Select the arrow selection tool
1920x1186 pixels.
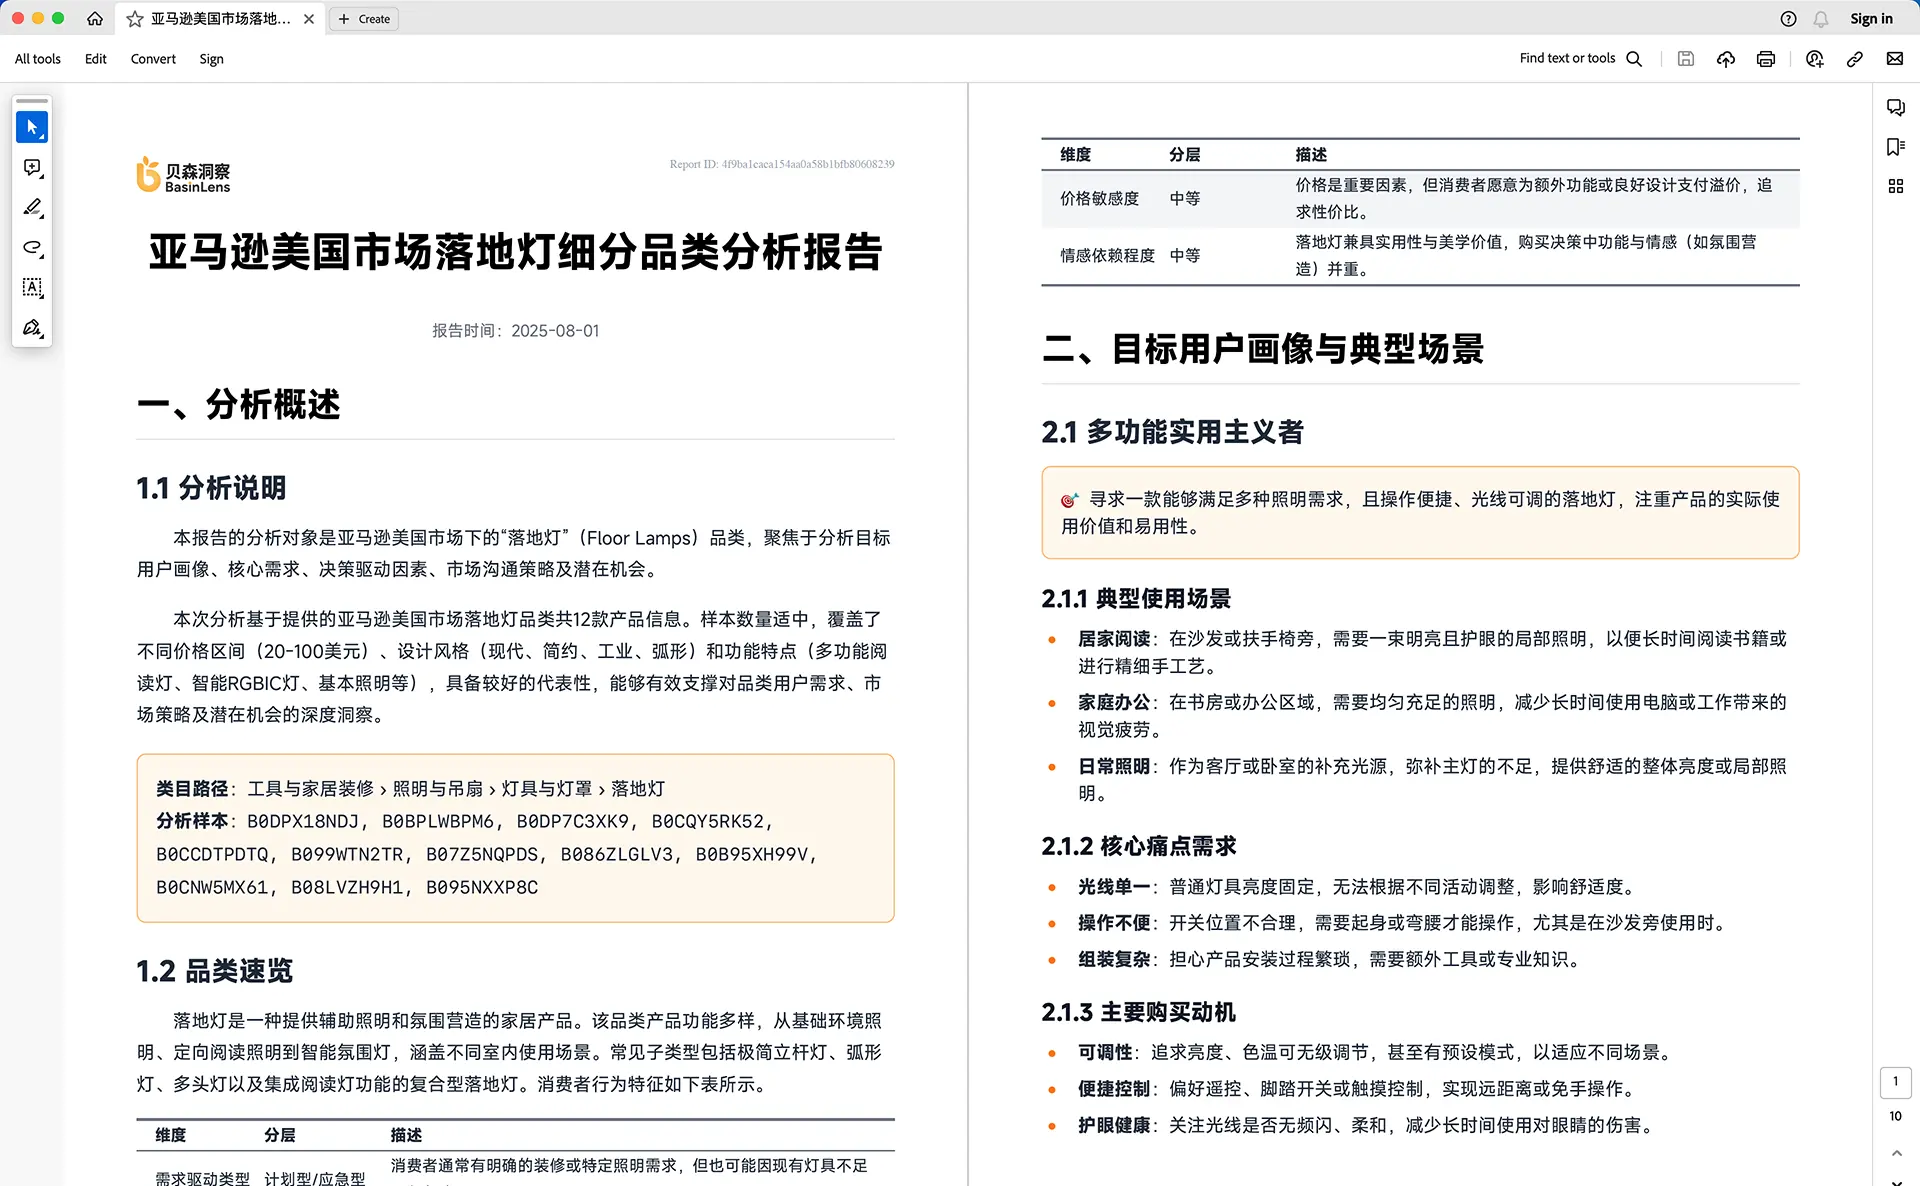32,127
